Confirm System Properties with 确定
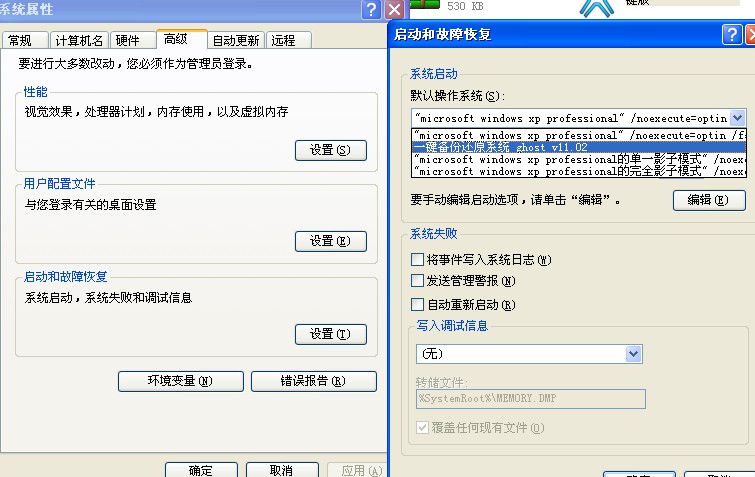 201,470
